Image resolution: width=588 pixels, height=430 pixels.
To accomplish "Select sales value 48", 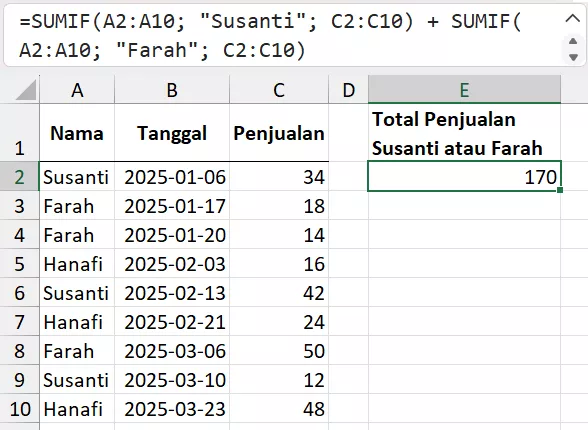I will pyautogui.click(x=279, y=408).
